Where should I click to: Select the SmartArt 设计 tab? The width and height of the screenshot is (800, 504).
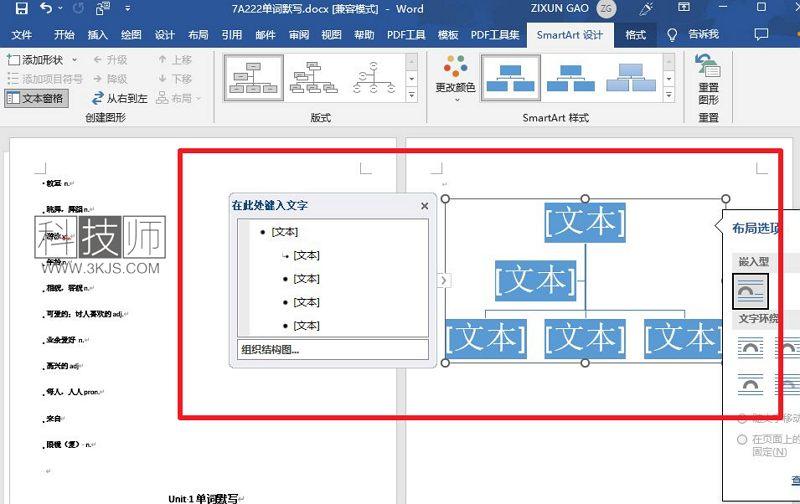pyautogui.click(x=570, y=35)
